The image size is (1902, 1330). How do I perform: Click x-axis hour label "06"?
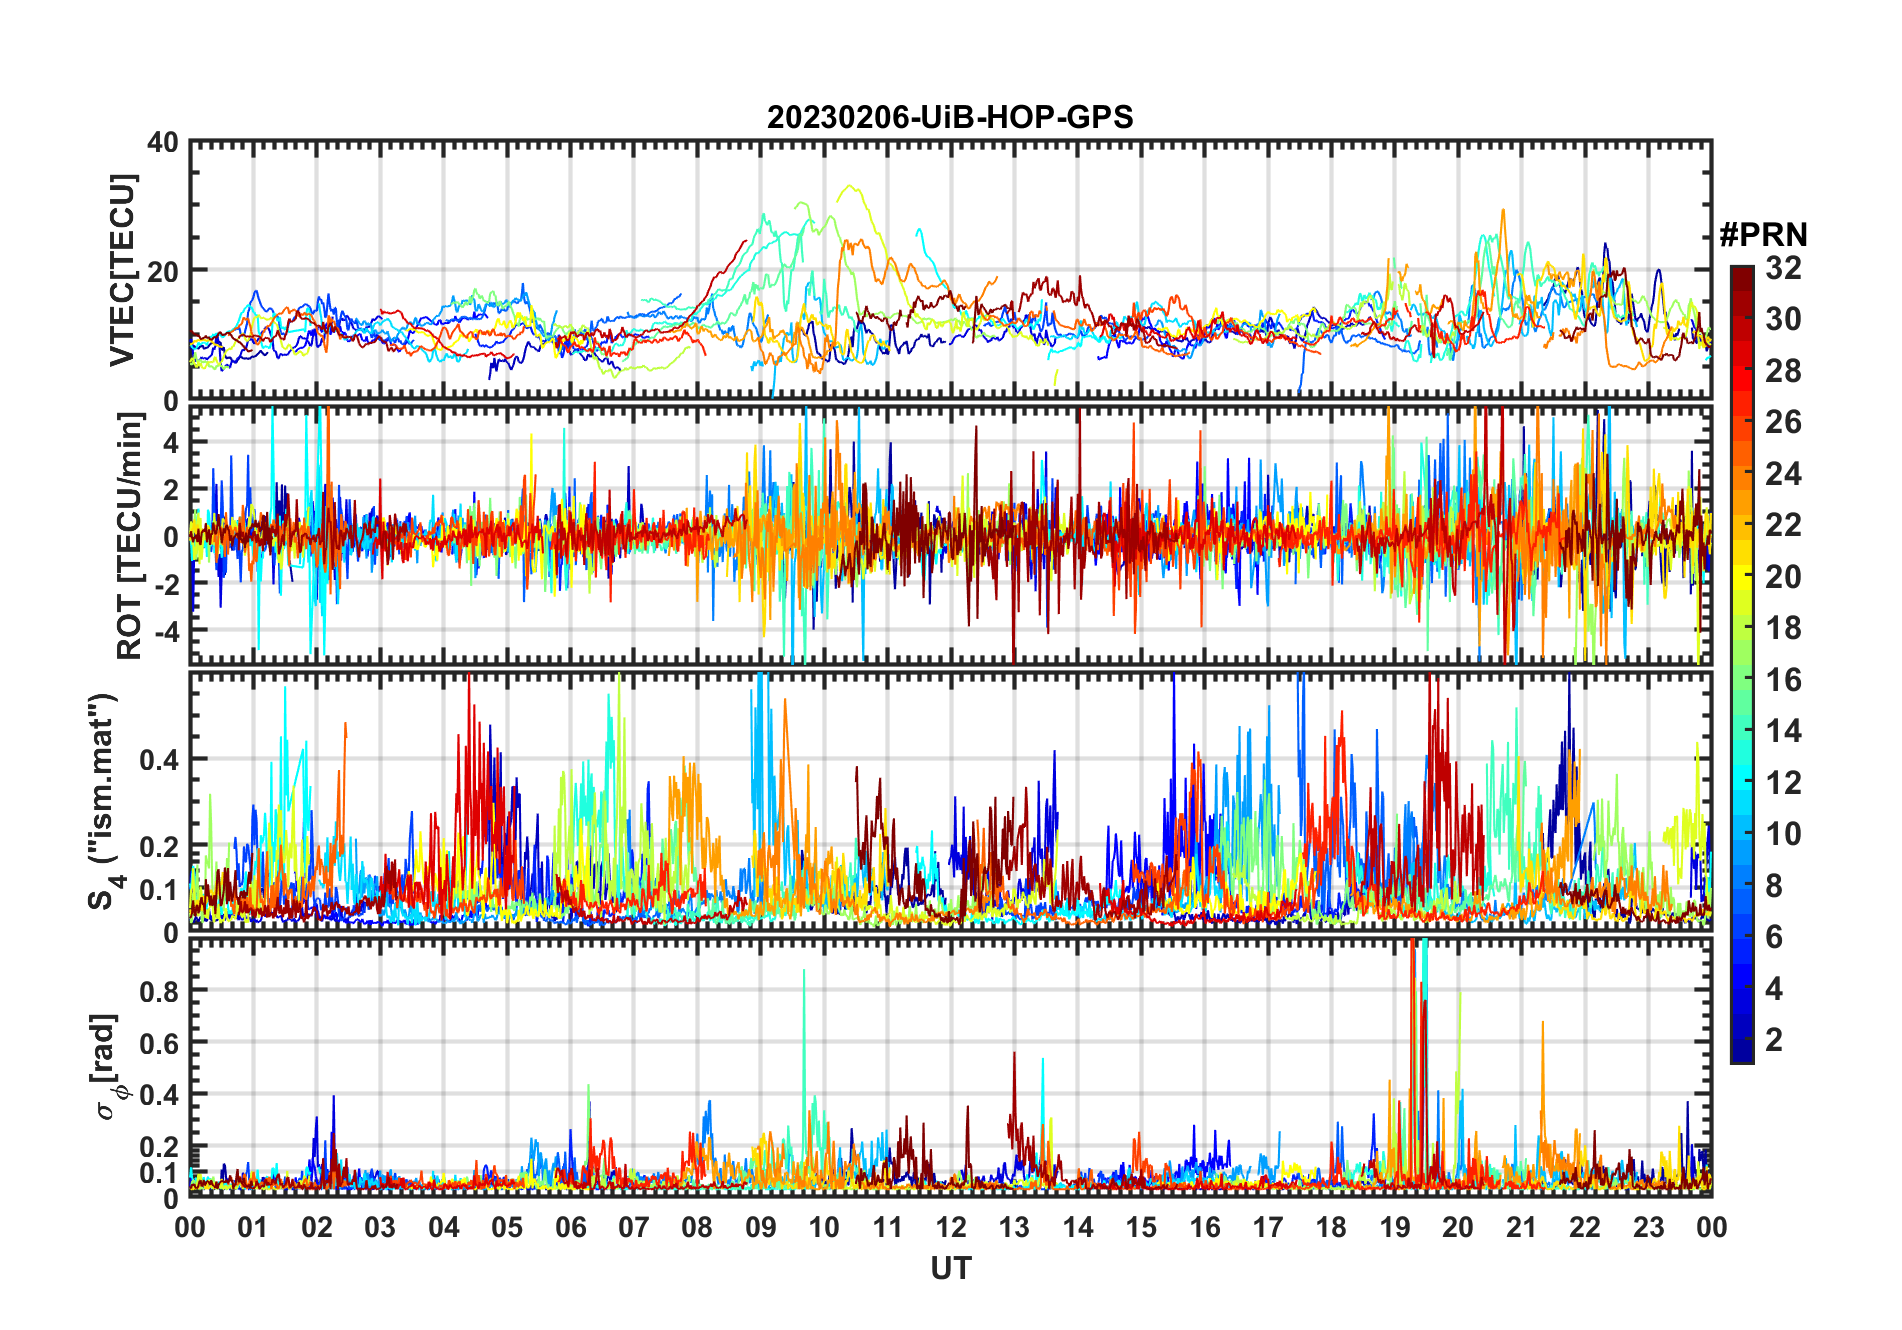[x=571, y=1228]
